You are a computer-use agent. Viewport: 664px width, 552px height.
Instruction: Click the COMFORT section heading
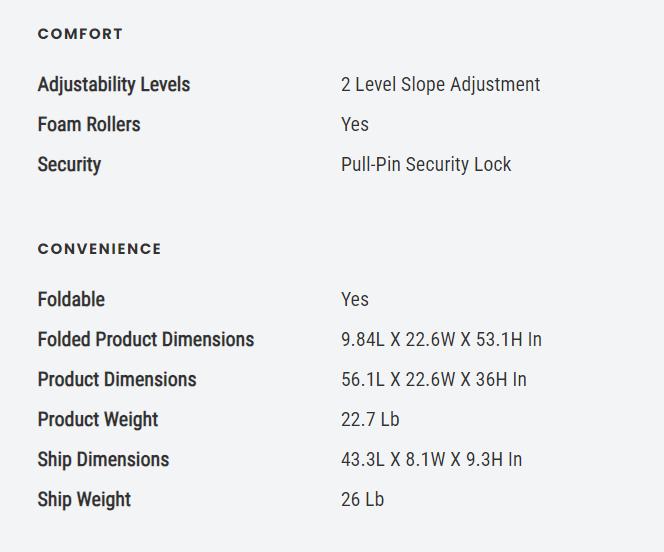pos(80,34)
